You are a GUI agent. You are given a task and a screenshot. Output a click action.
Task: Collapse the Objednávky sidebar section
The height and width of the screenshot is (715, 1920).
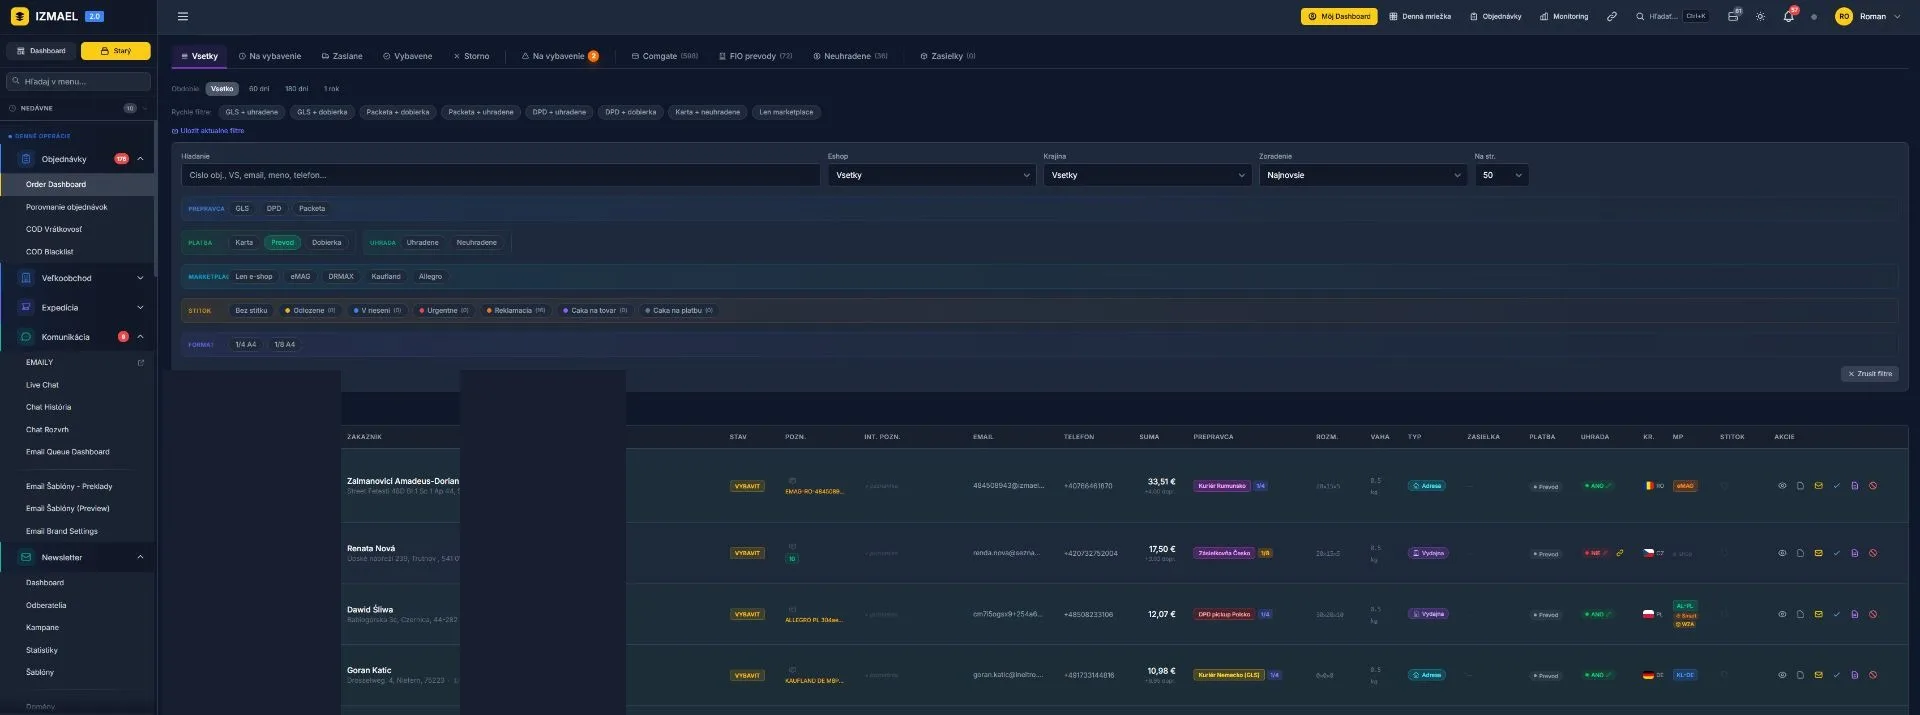pyautogui.click(x=140, y=159)
